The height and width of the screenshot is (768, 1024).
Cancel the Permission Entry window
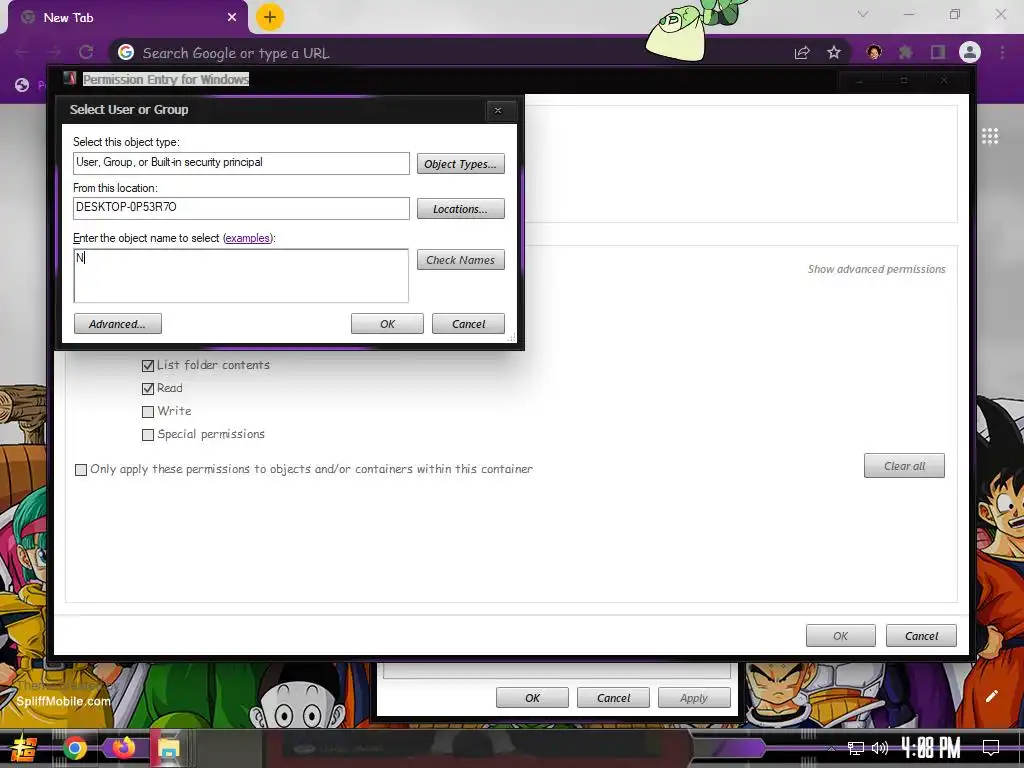point(921,635)
